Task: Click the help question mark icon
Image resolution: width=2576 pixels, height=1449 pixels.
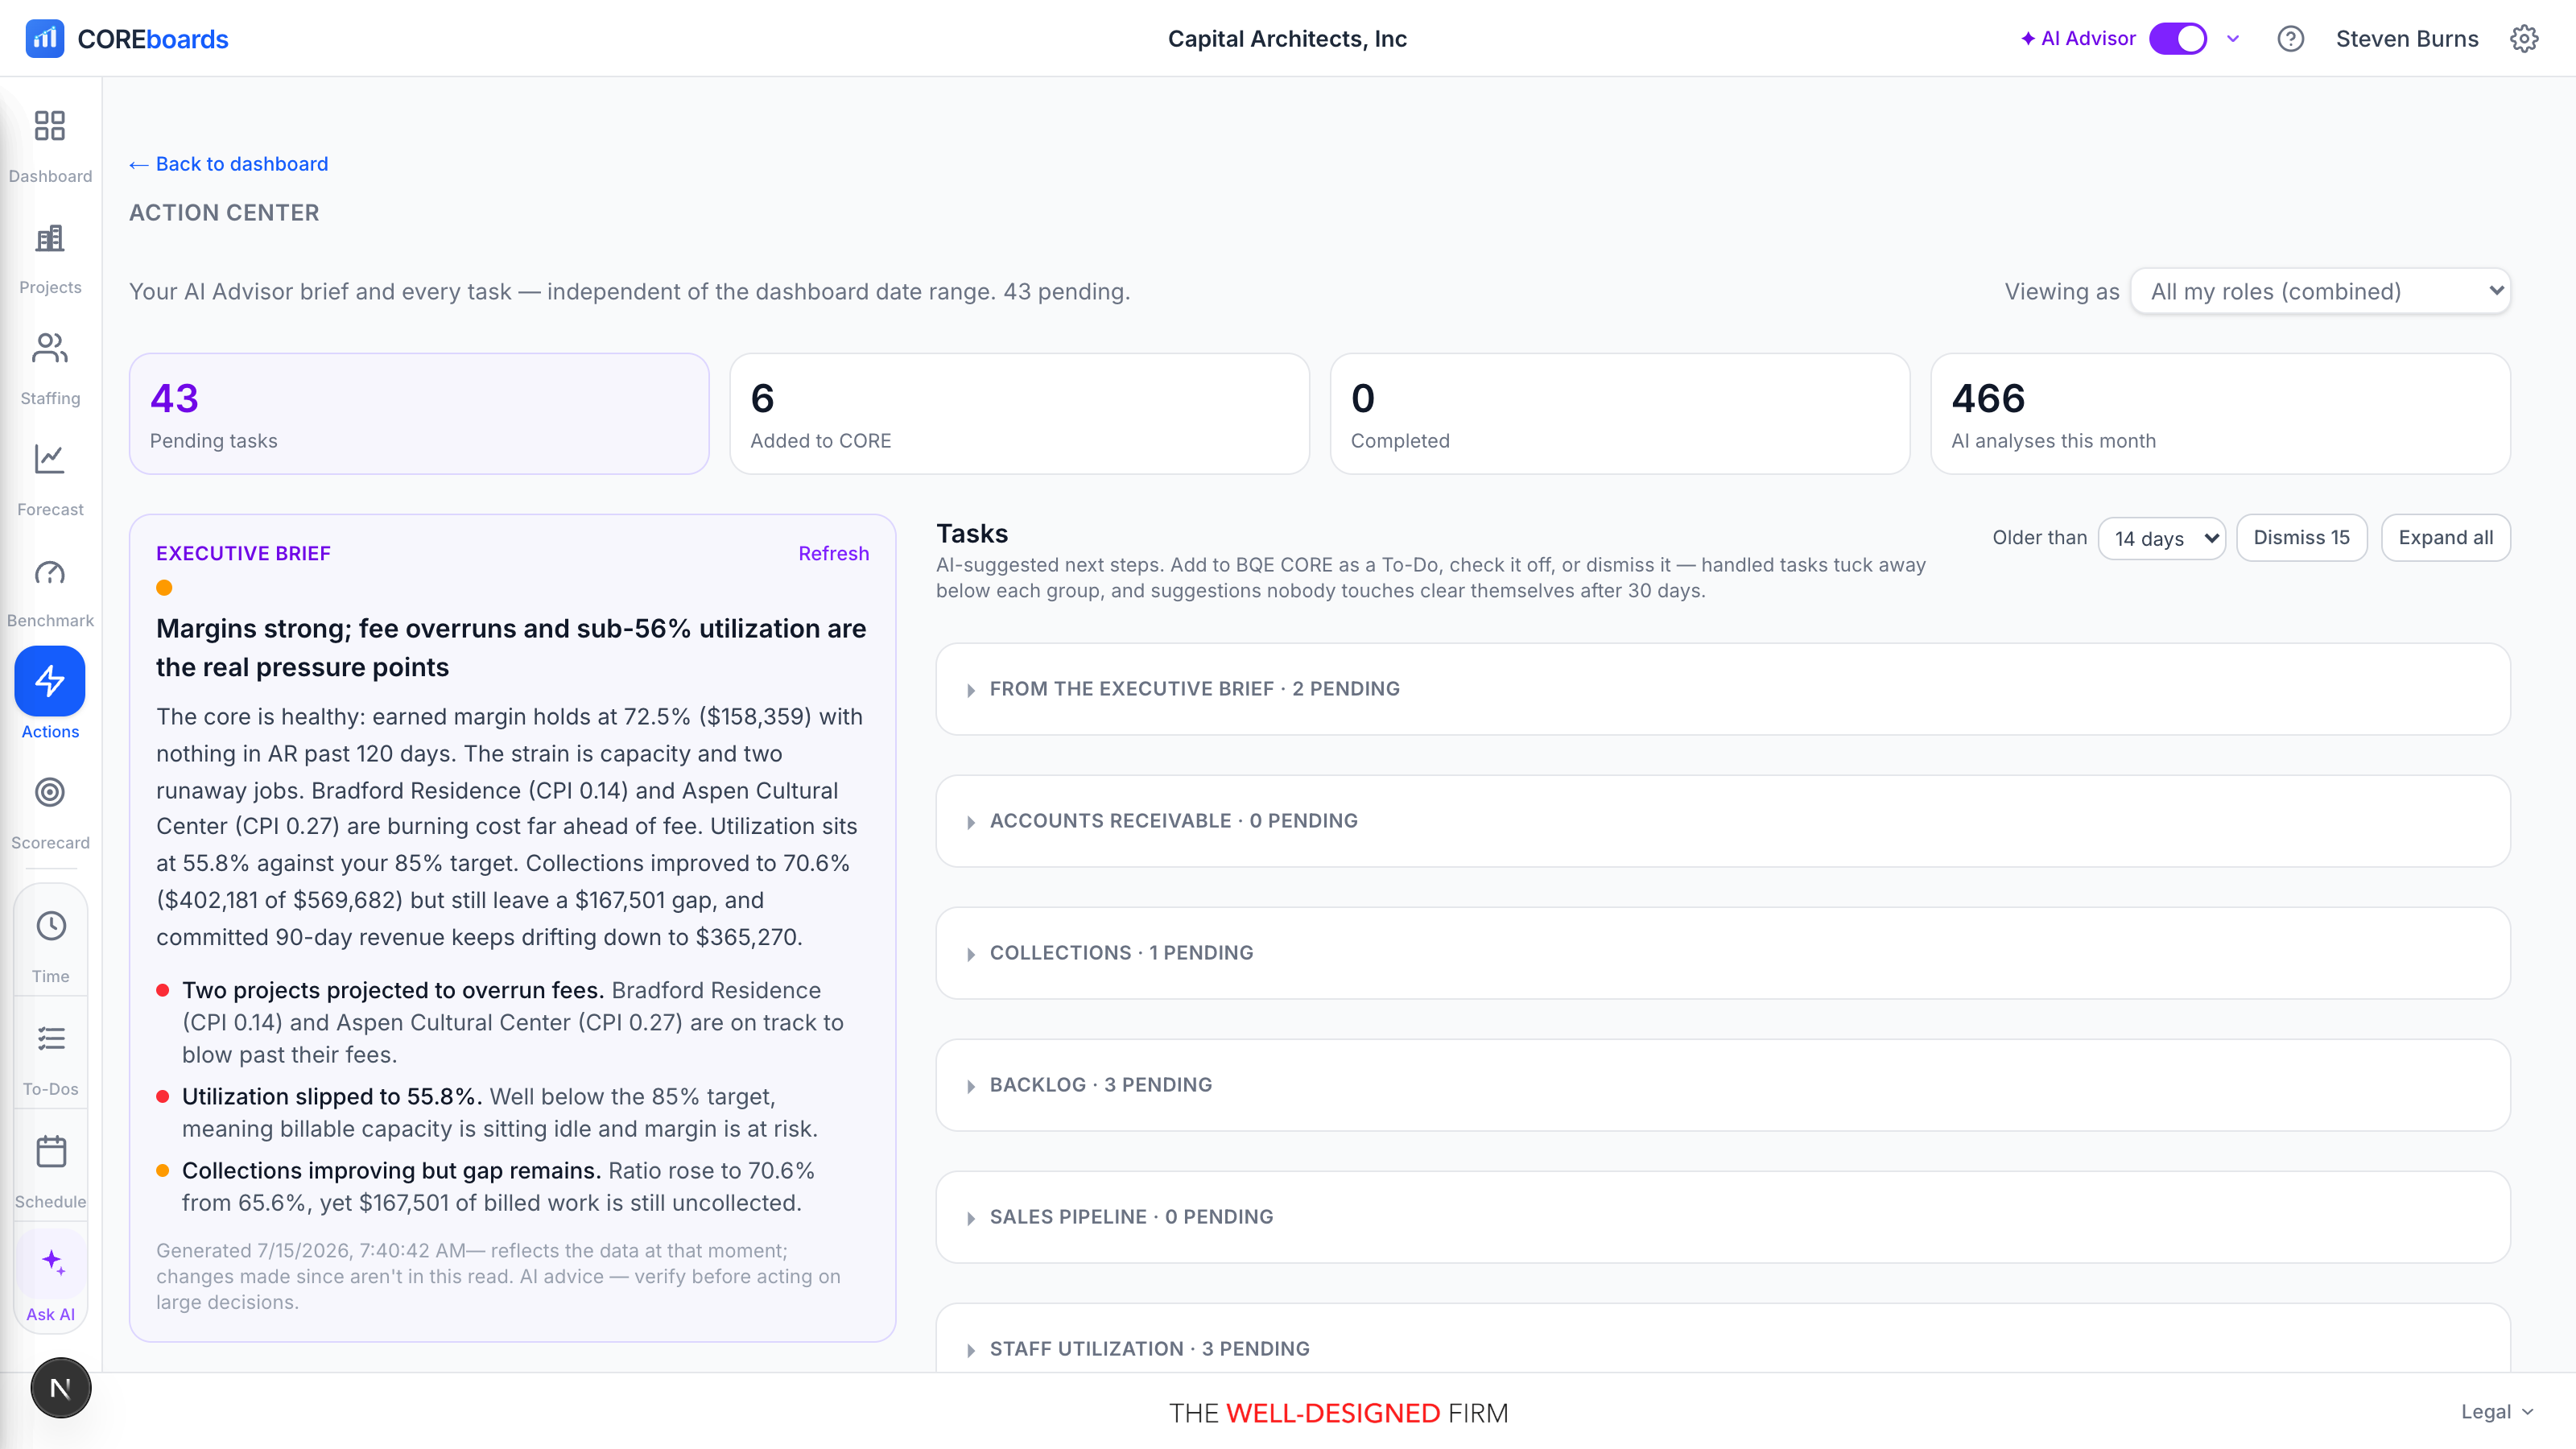Action: [x=2291, y=39]
